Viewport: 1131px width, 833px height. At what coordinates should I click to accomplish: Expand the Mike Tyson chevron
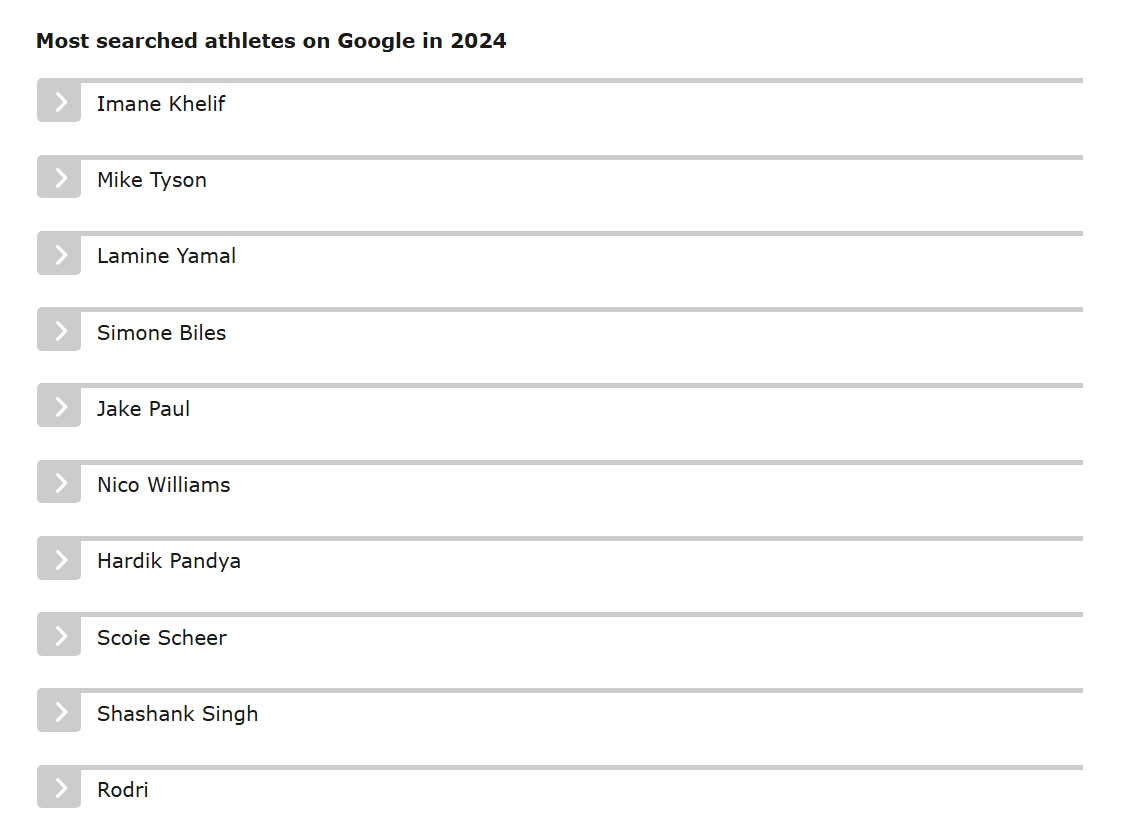point(59,178)
